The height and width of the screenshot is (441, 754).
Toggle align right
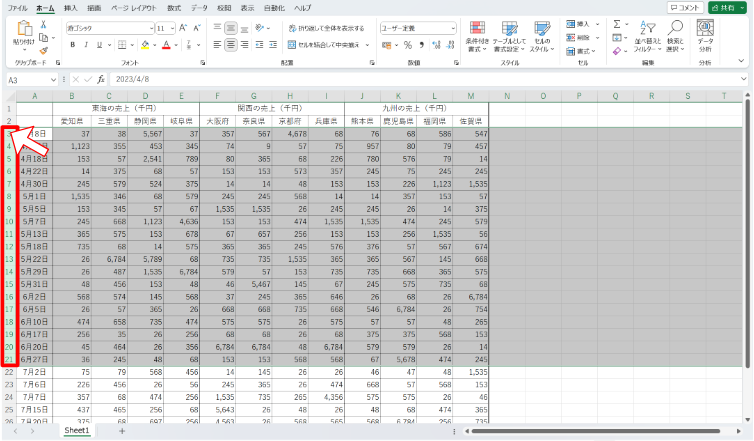(x=244, y=45)
